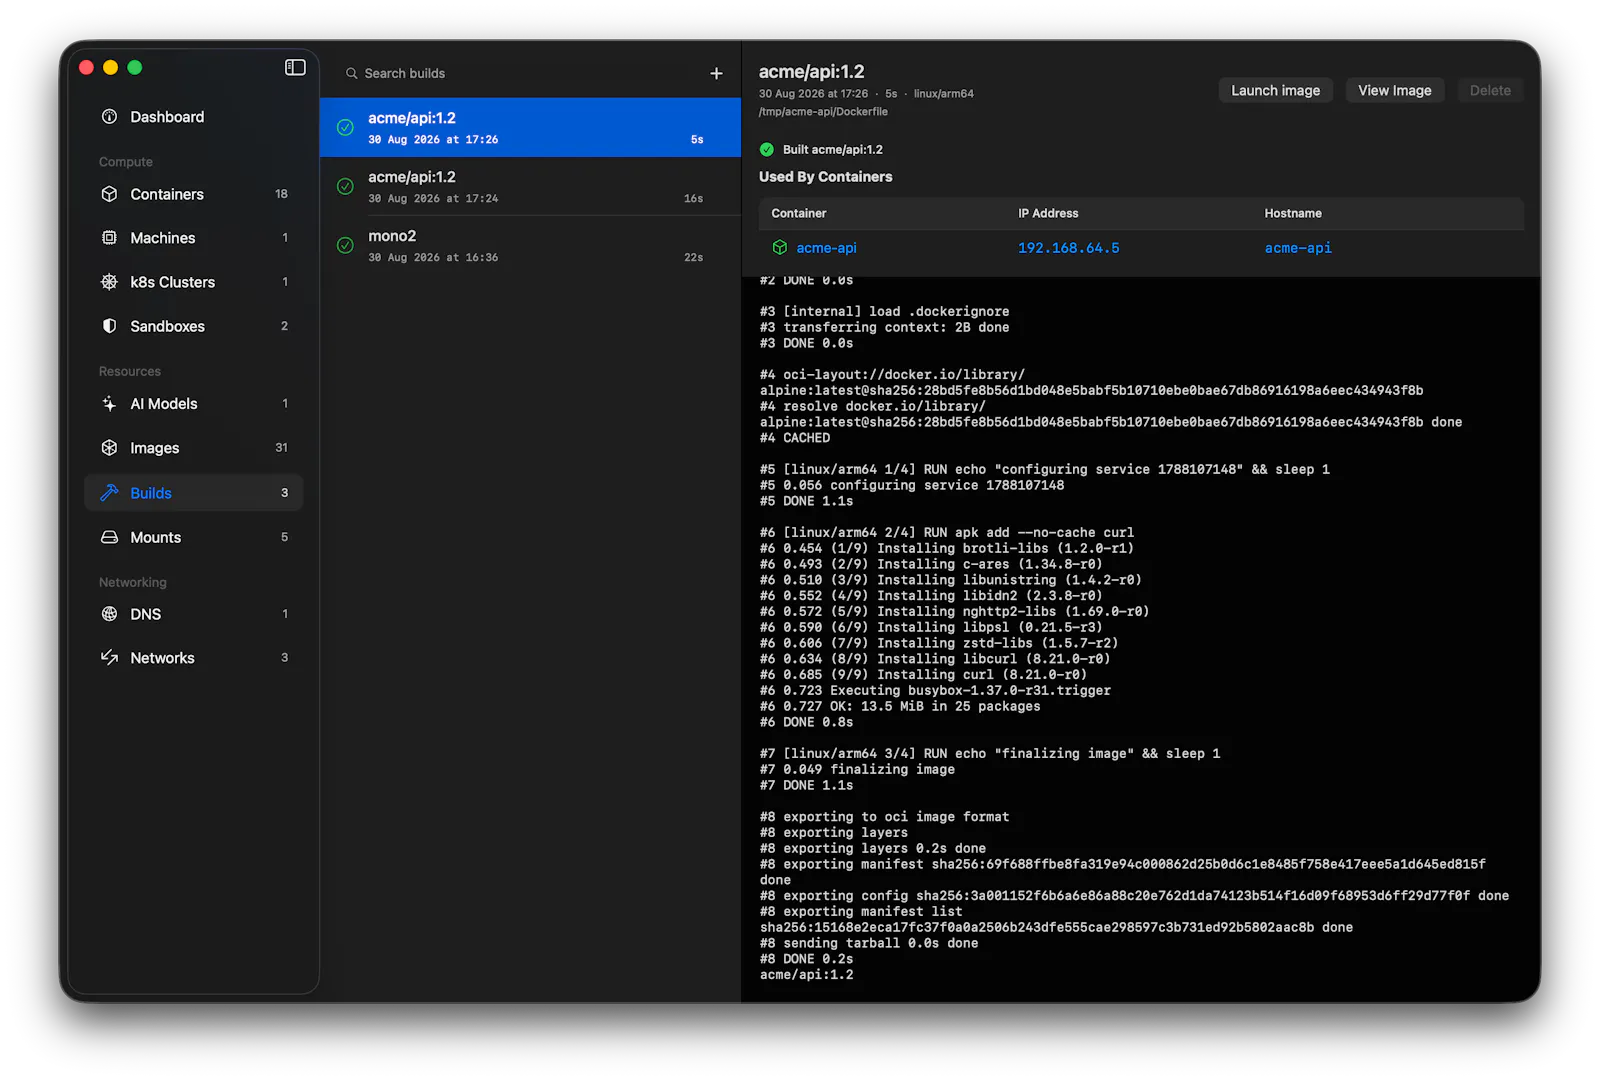The width and height of the screenshot is (1600, 1081).
Task: Go to Containers in sidebar
Action: point(194,194)
